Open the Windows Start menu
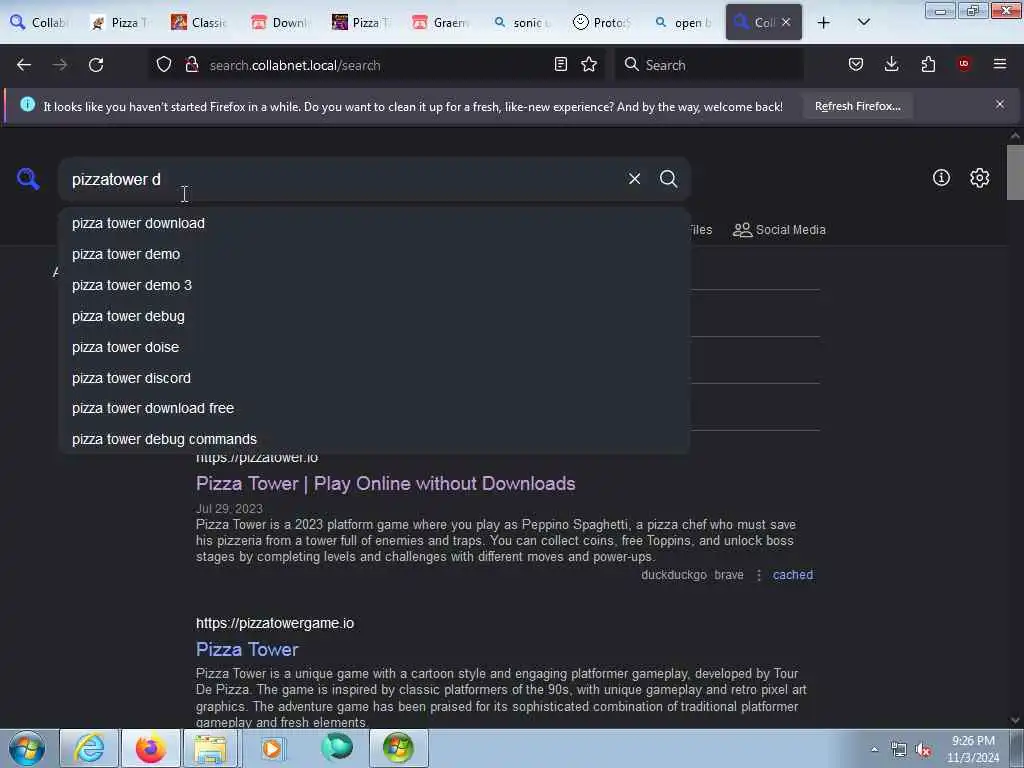The width and height of the screenshot is (1024, 768). (27, 748)
